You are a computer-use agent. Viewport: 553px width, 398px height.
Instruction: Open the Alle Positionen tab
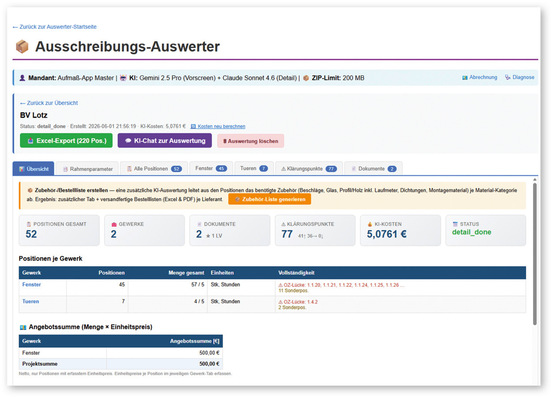click(x=154, y=169)
